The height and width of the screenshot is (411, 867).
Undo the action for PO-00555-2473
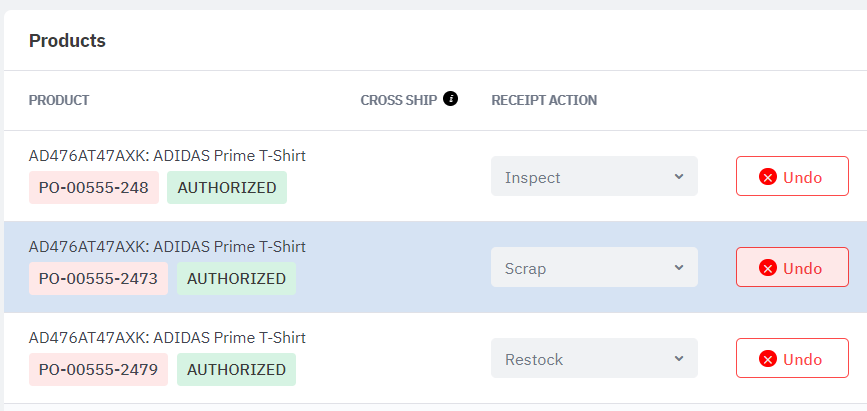point(792,267)
